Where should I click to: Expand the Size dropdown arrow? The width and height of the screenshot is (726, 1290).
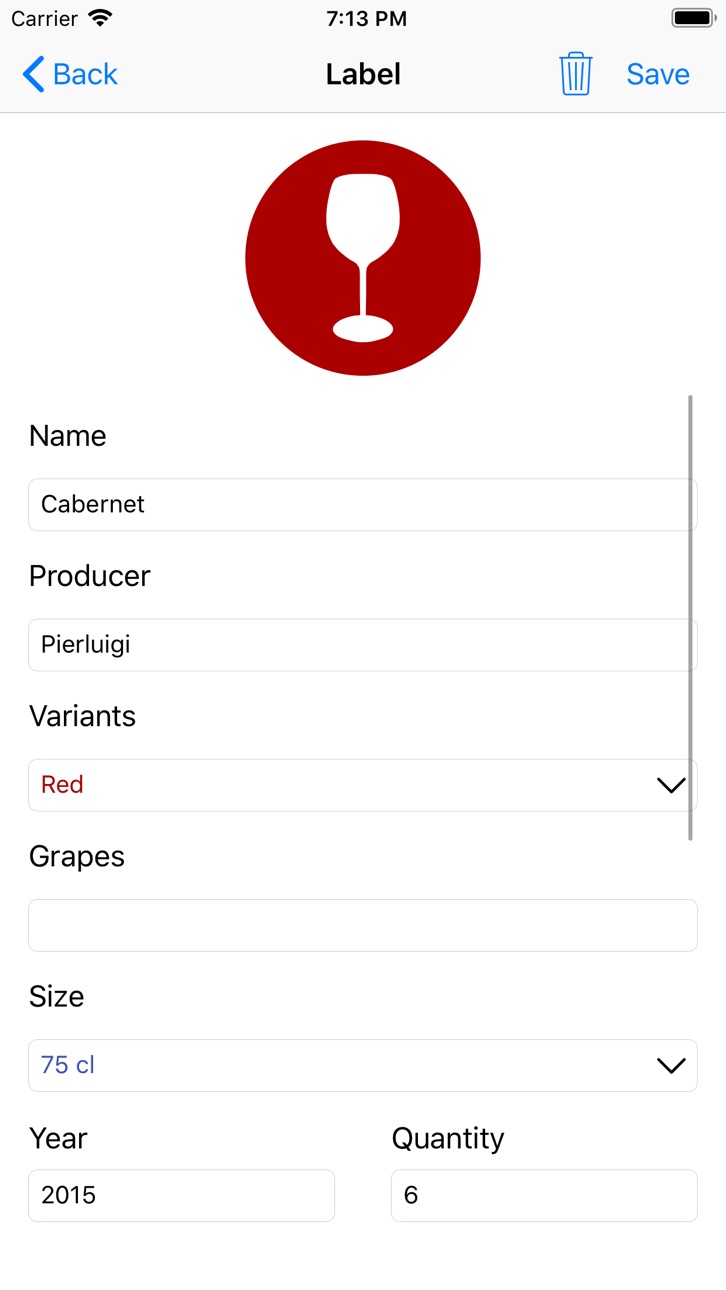click(x=671, y=1065)
